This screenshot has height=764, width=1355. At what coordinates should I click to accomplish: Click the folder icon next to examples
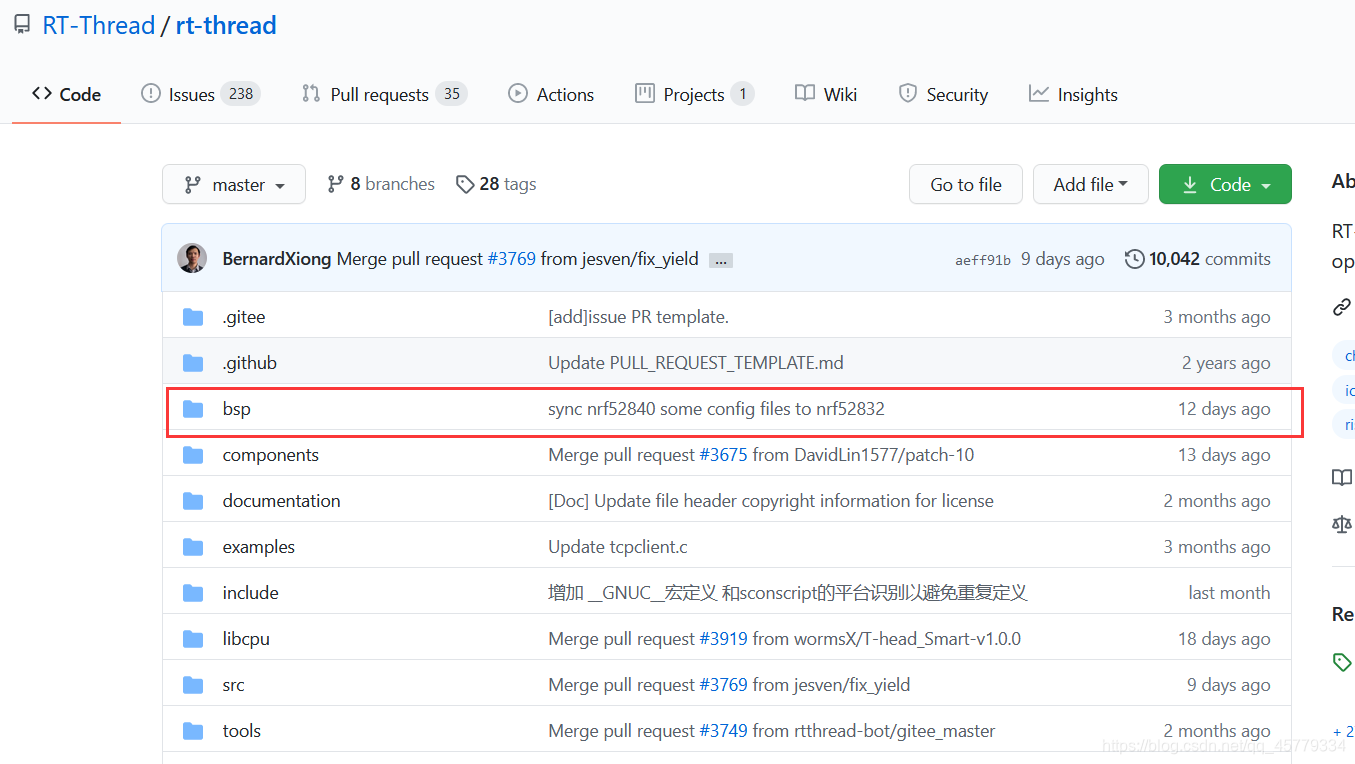tap(194, 547)
